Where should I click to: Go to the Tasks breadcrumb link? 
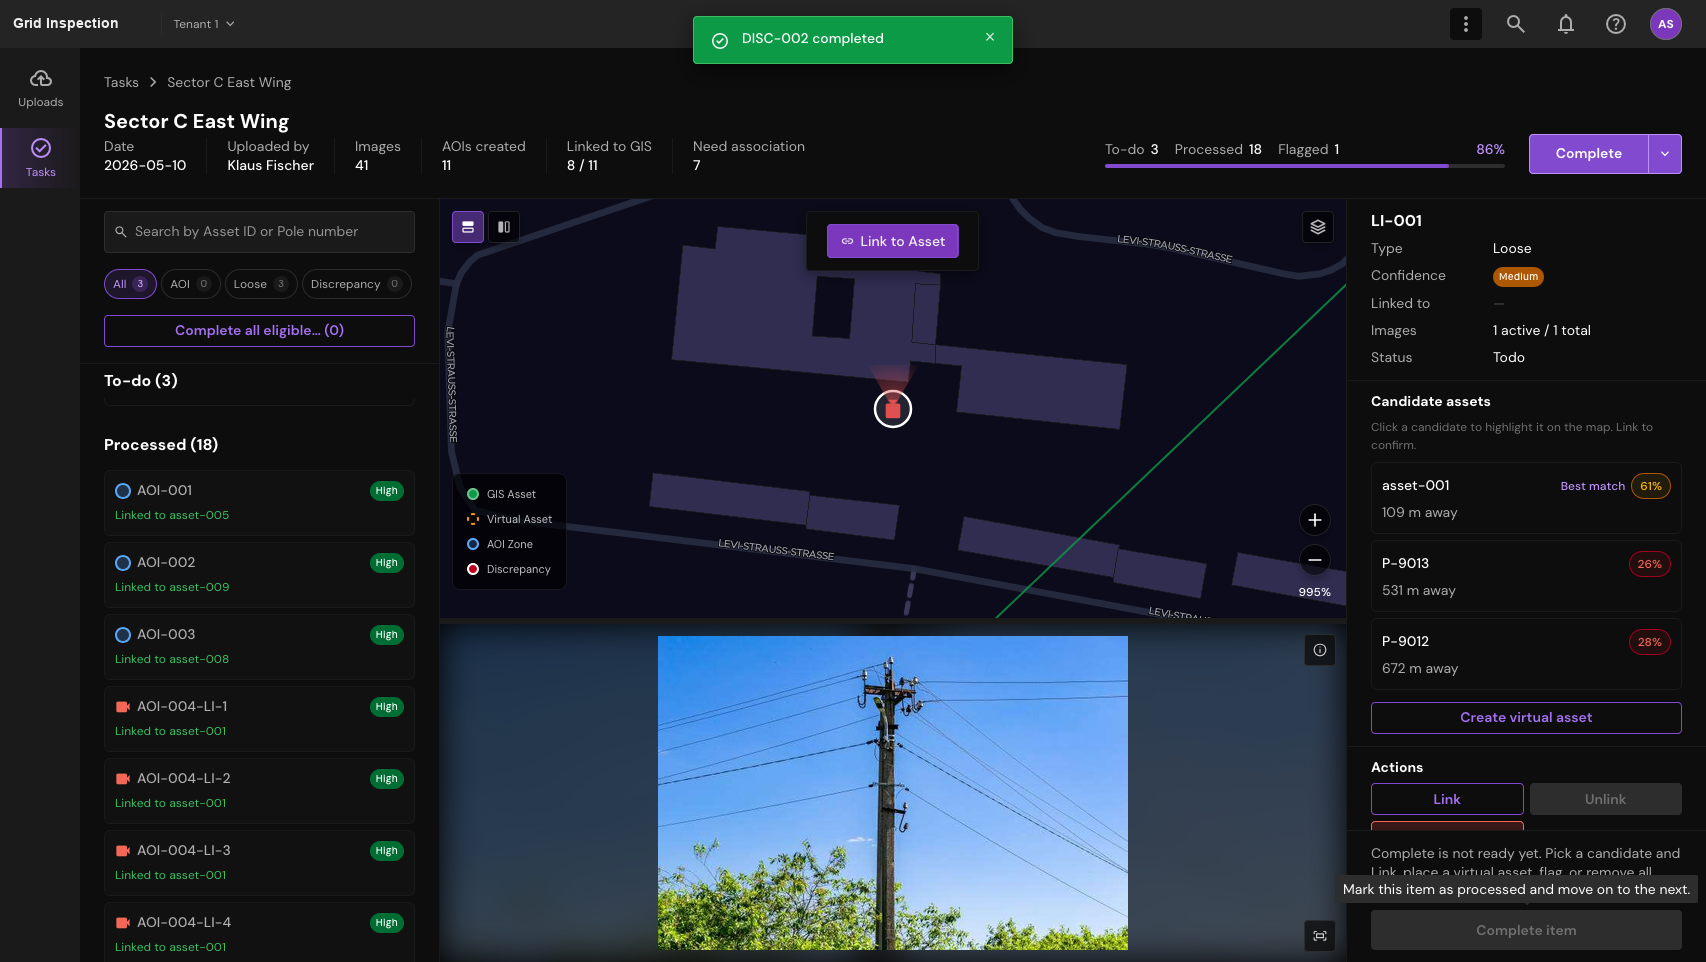[121, 82]
